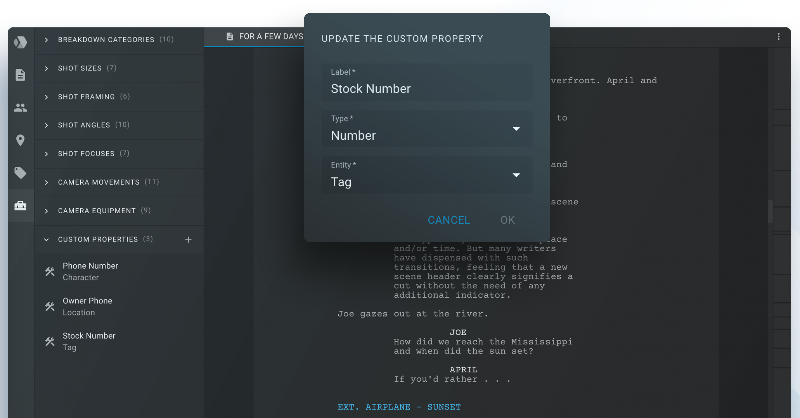Open the locations pin sidebar icon
Viewport: 800px width, 418px height.
(20, 140)
